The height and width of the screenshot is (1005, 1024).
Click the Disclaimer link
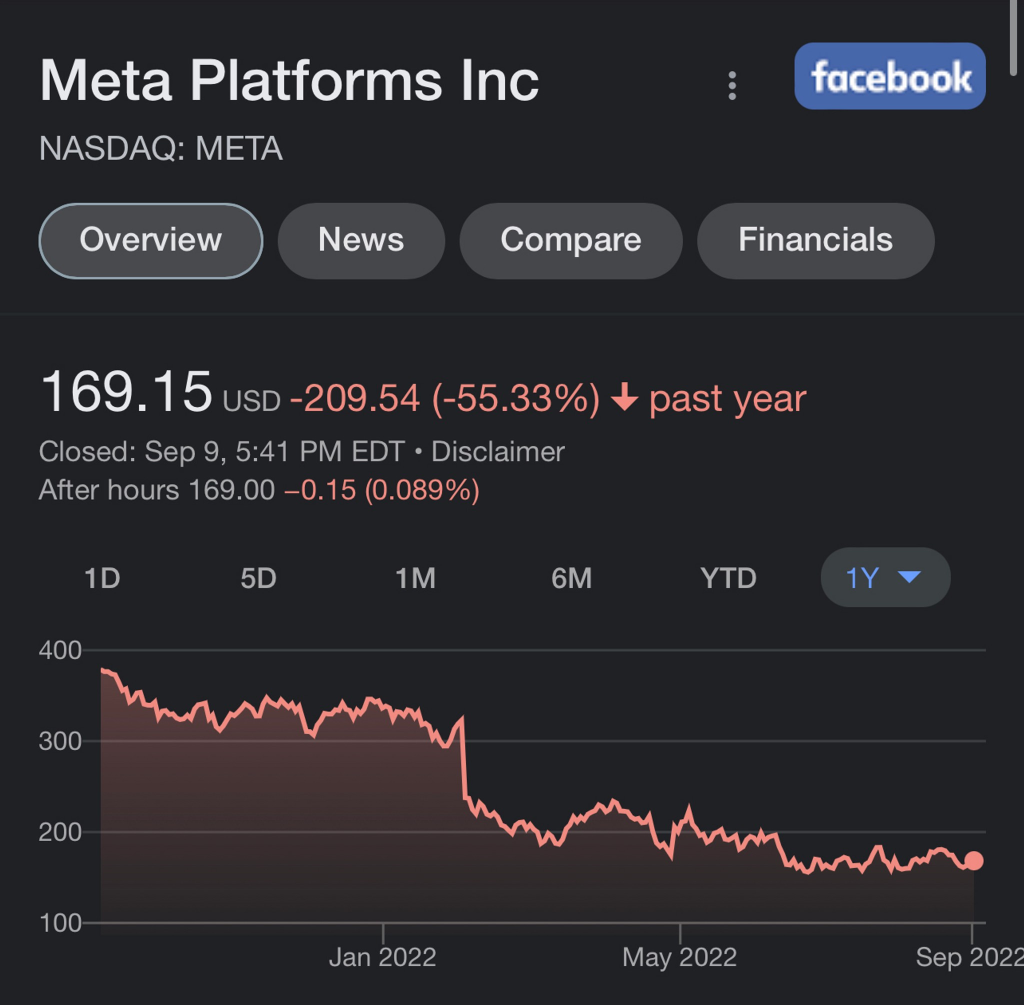tap(498, 452)
